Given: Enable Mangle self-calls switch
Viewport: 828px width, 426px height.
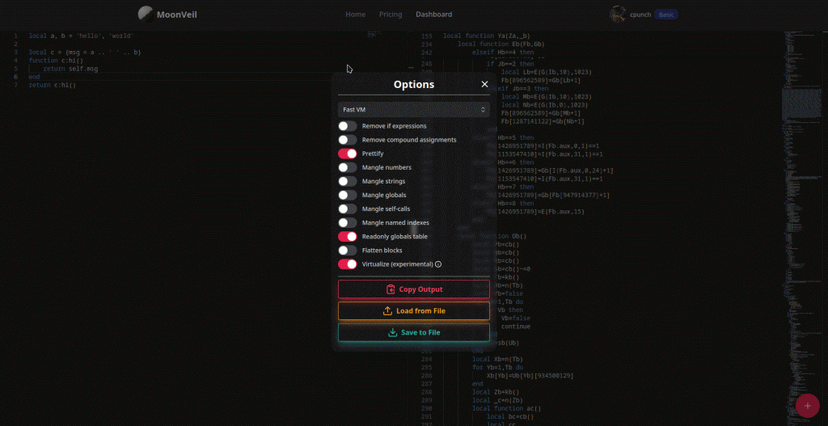Looking at the screenshot, I should [347, 209].
